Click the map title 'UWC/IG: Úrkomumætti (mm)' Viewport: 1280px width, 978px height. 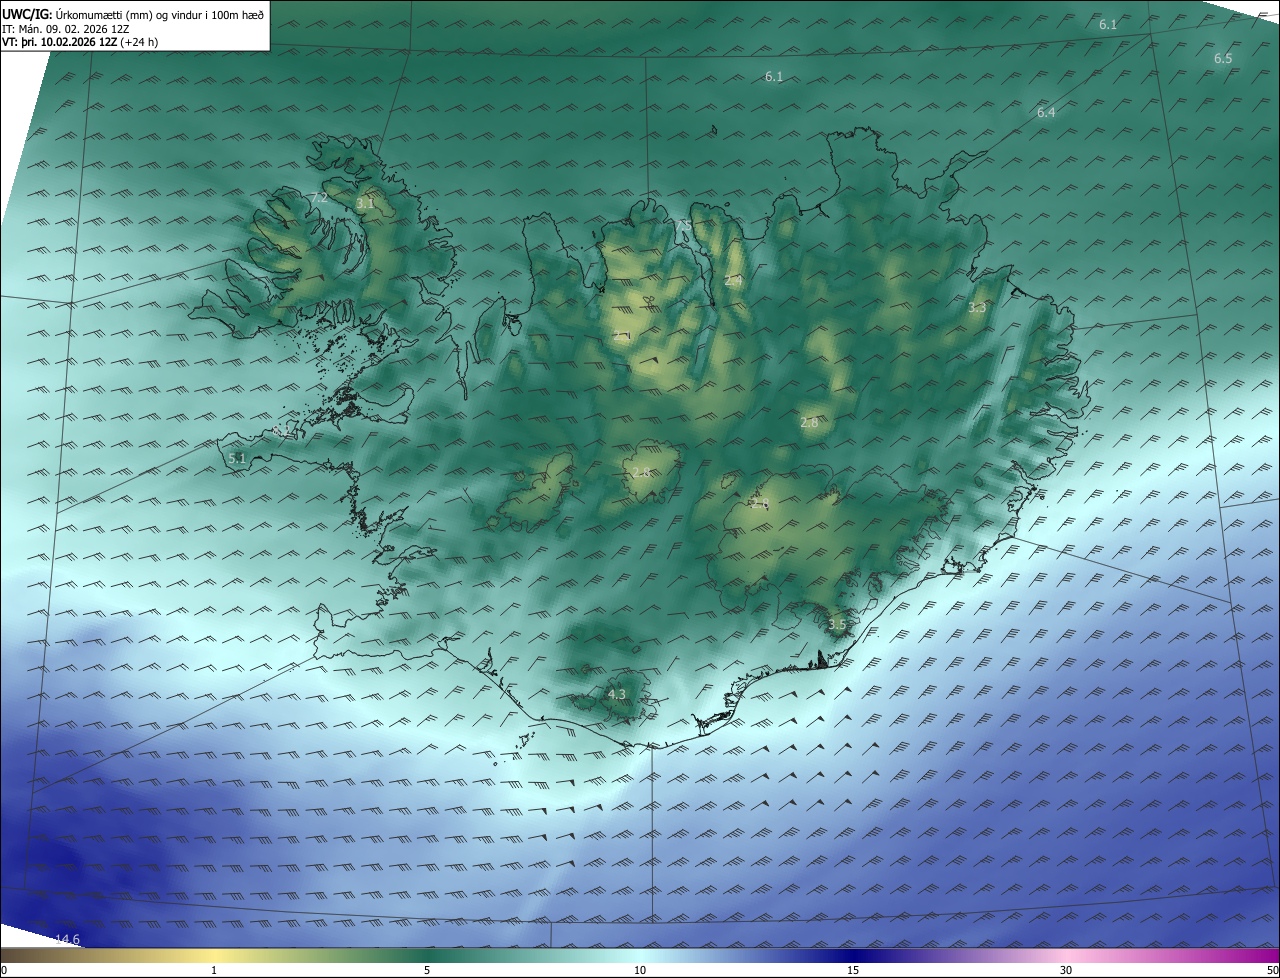(x=79, y=14)
